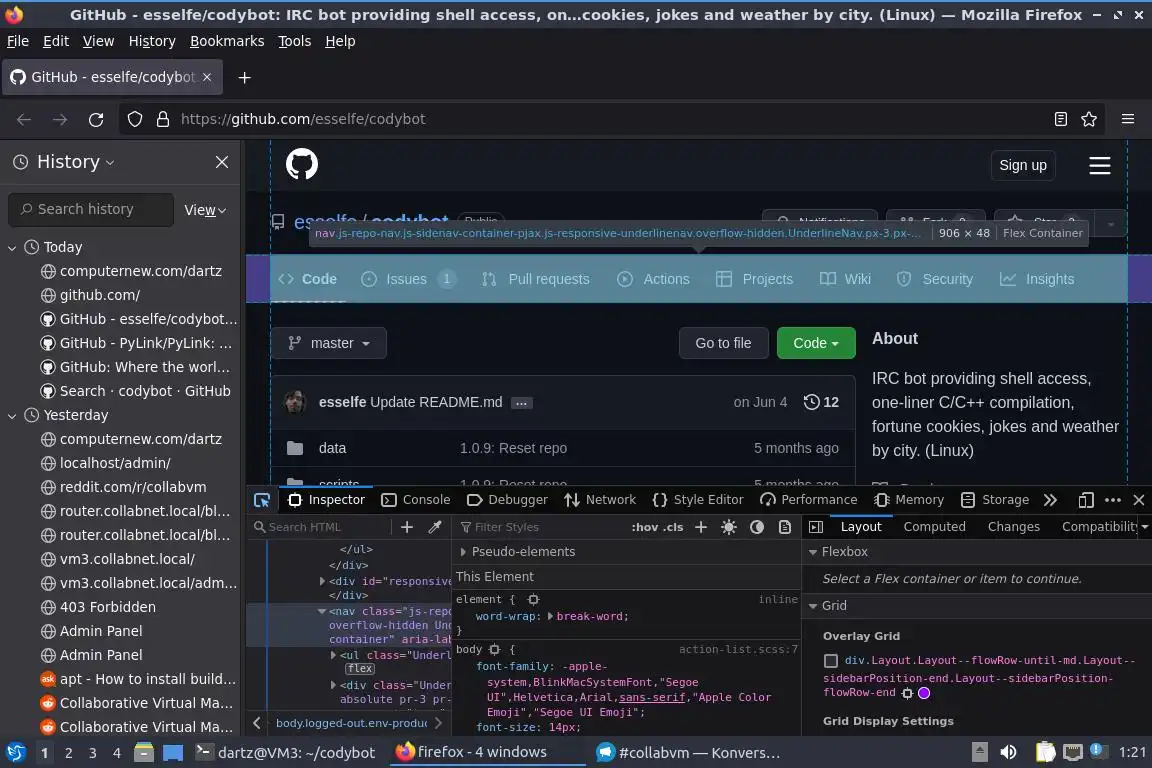Expand the Pseudo-elements section
The height and width of the screenshot is (768, 1152).
pos(463,552)
